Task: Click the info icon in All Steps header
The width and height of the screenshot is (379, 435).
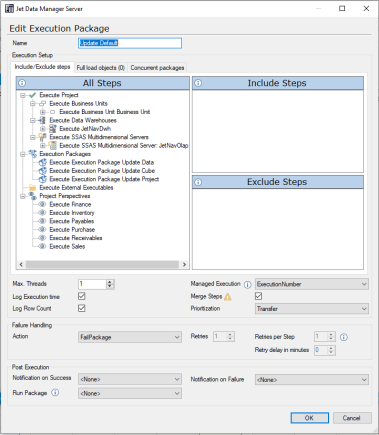Action: click(22, 83)
